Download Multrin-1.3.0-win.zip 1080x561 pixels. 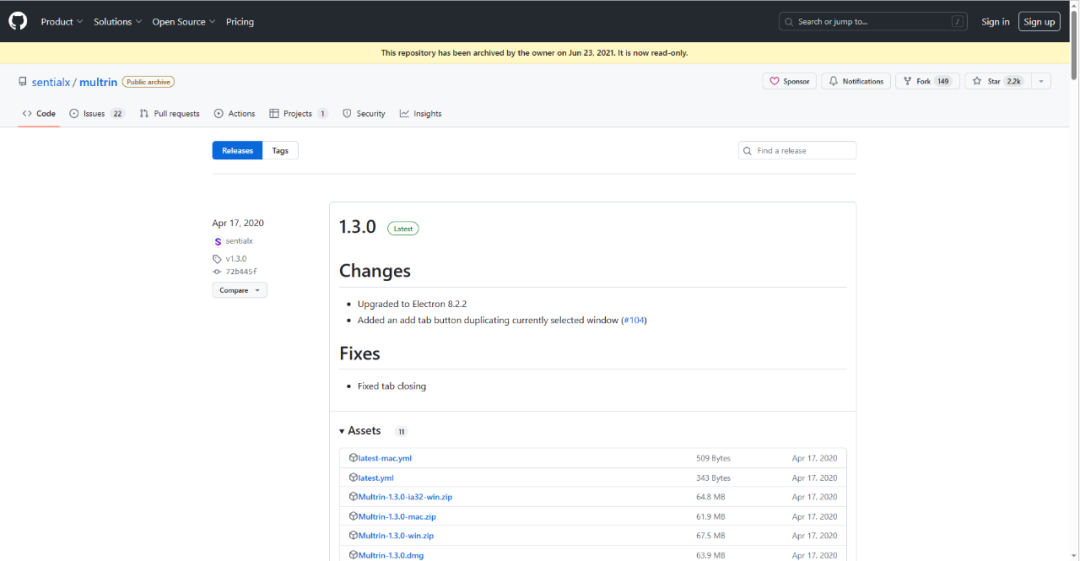(x=396, y=536)
